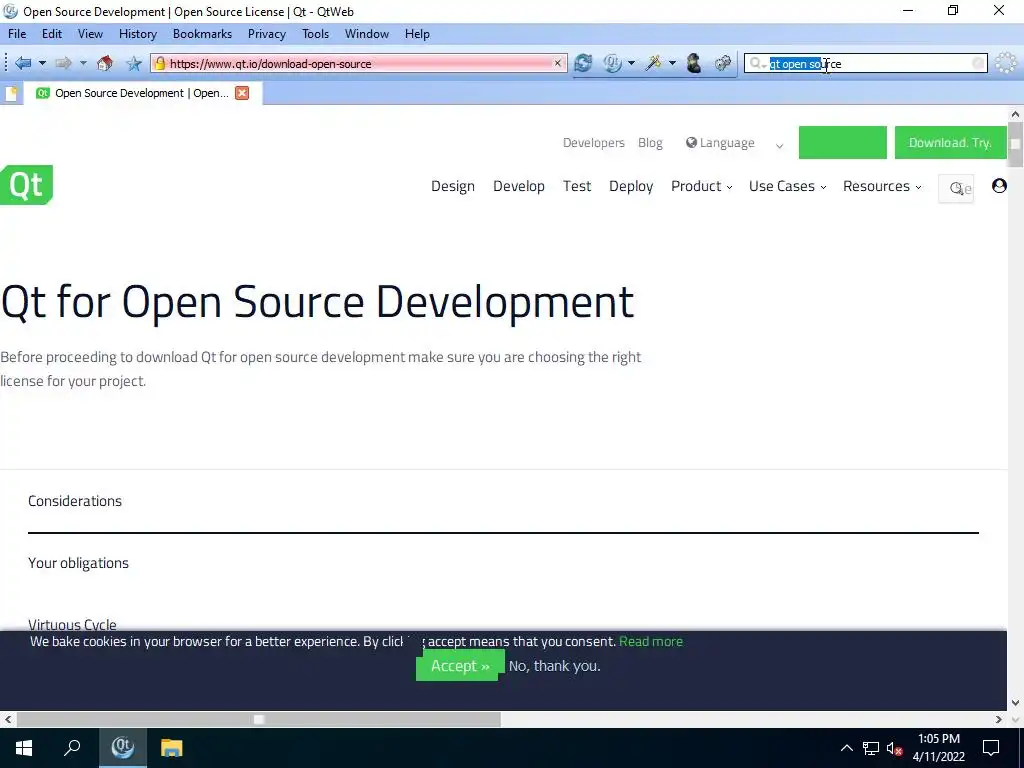Open the Help menu
This screenshot has width=1024, height=768.
click(417, 34)
